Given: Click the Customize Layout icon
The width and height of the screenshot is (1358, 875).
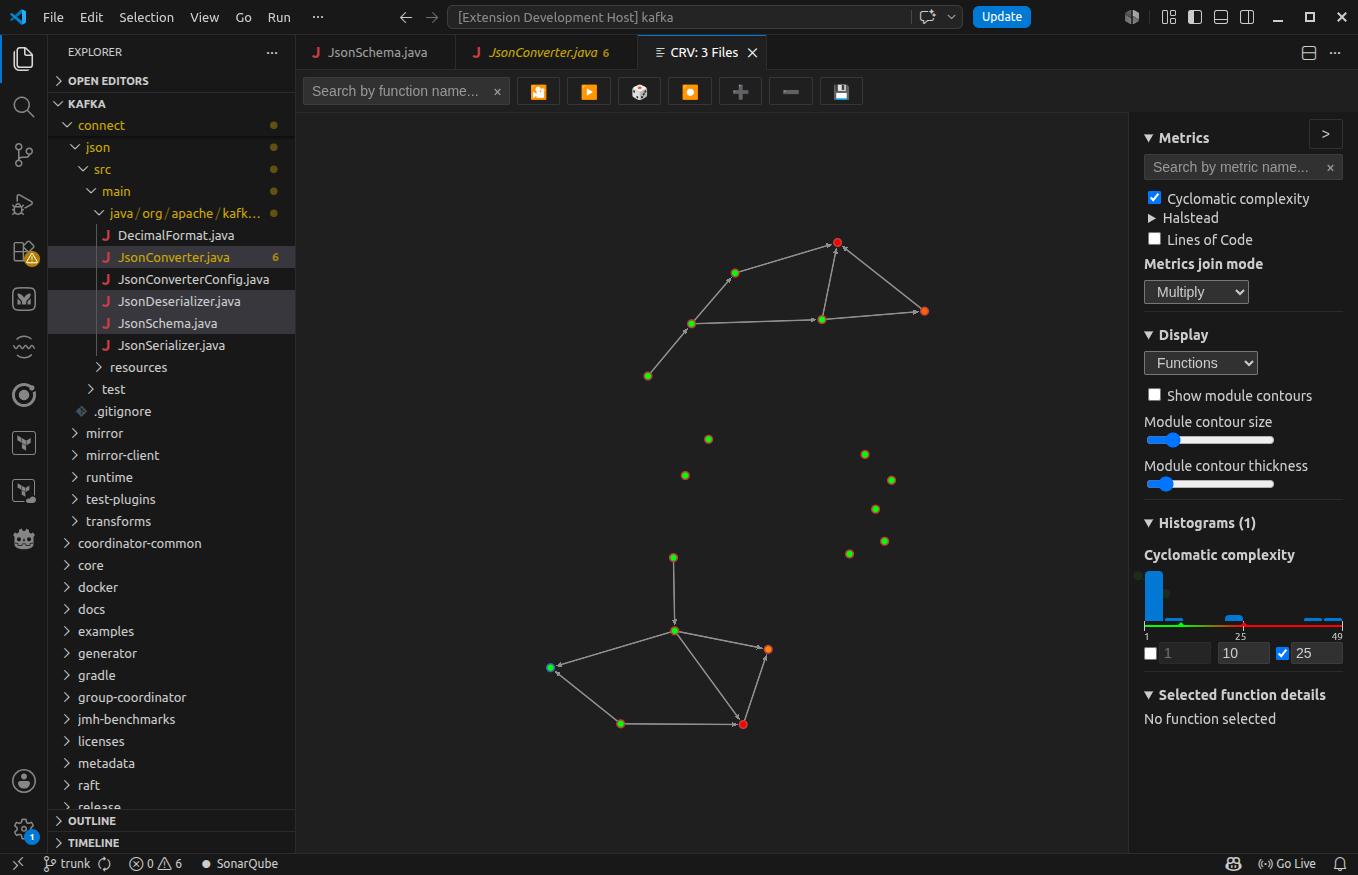Looking at the screenshot, I should click(1169, 17).
